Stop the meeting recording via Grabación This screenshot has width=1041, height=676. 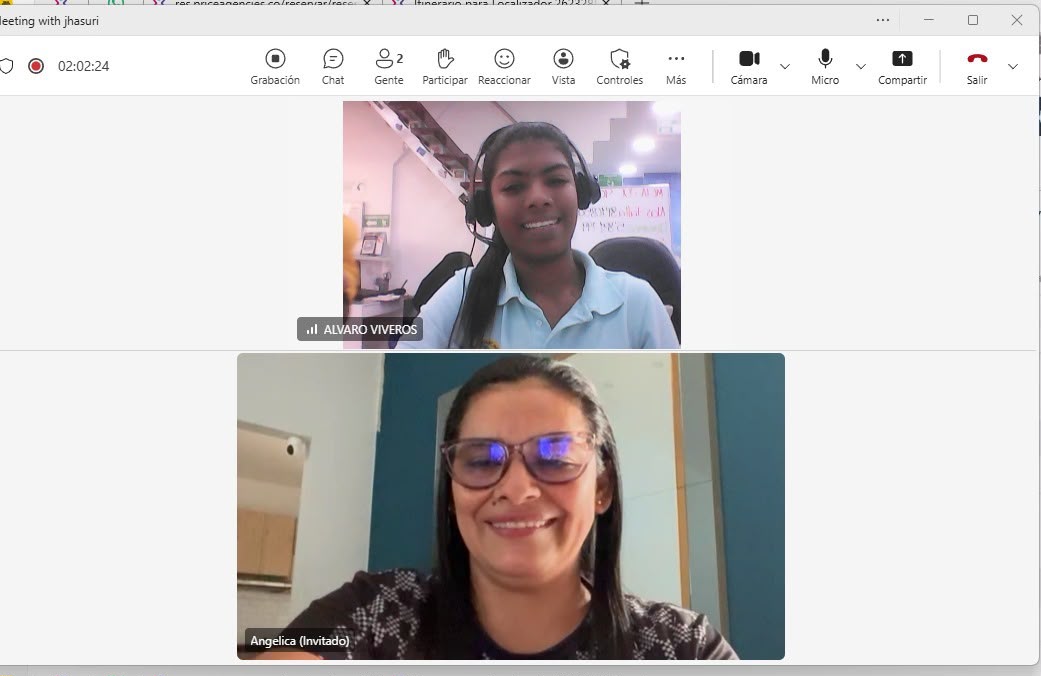point(275,66)
